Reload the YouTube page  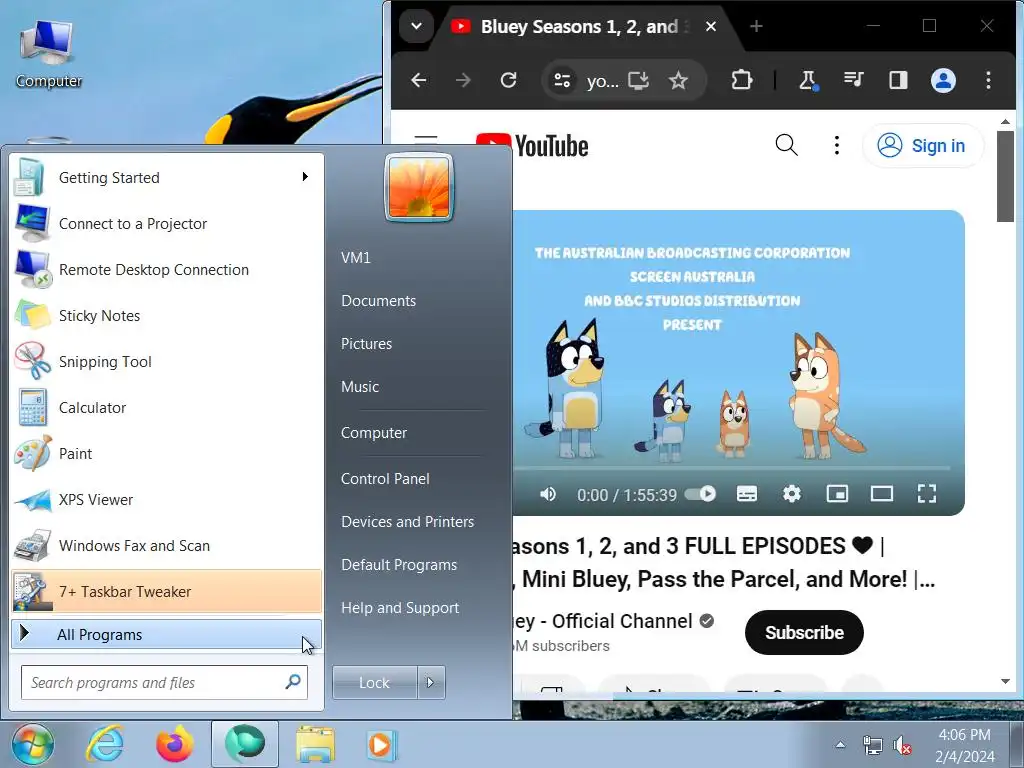pyautogui.click(x=508, y=80)
